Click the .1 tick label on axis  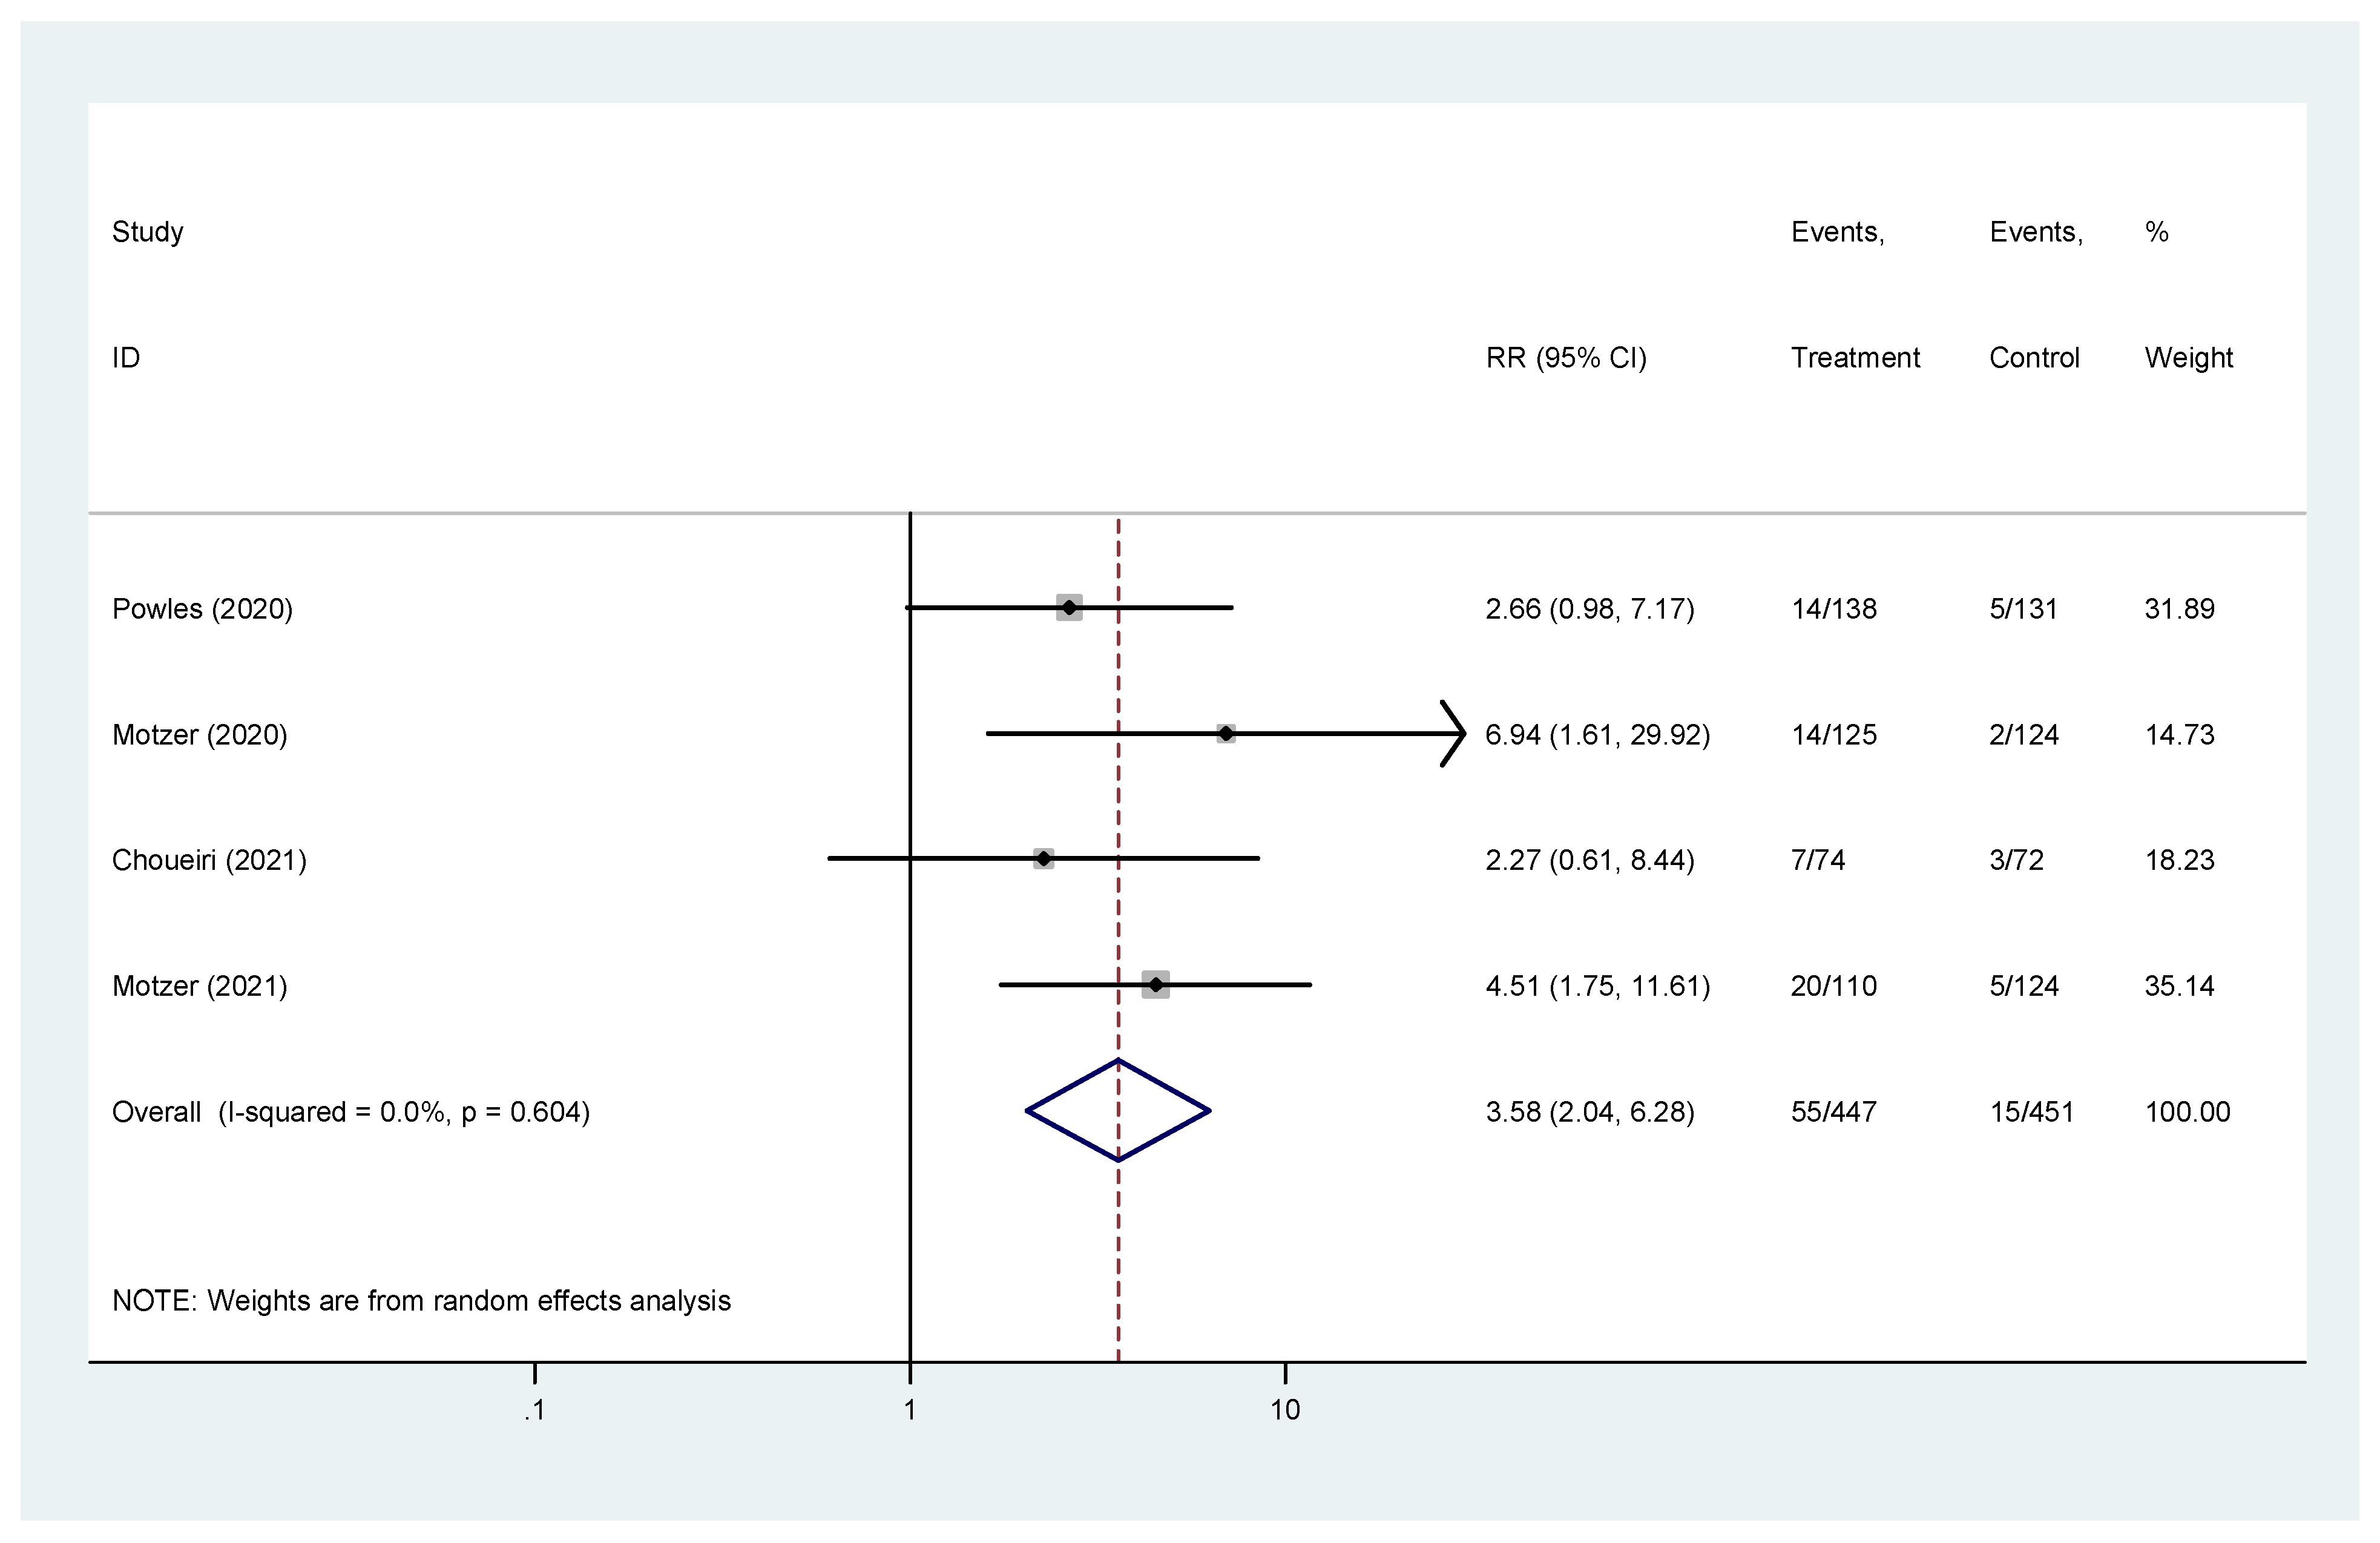tap(535, 1410)
